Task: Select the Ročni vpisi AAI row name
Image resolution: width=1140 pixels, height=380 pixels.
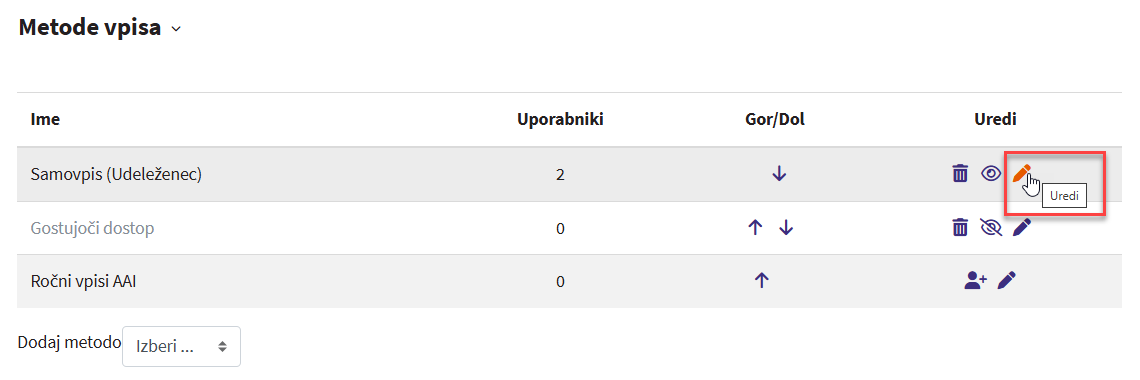Action: pos(84,281)
